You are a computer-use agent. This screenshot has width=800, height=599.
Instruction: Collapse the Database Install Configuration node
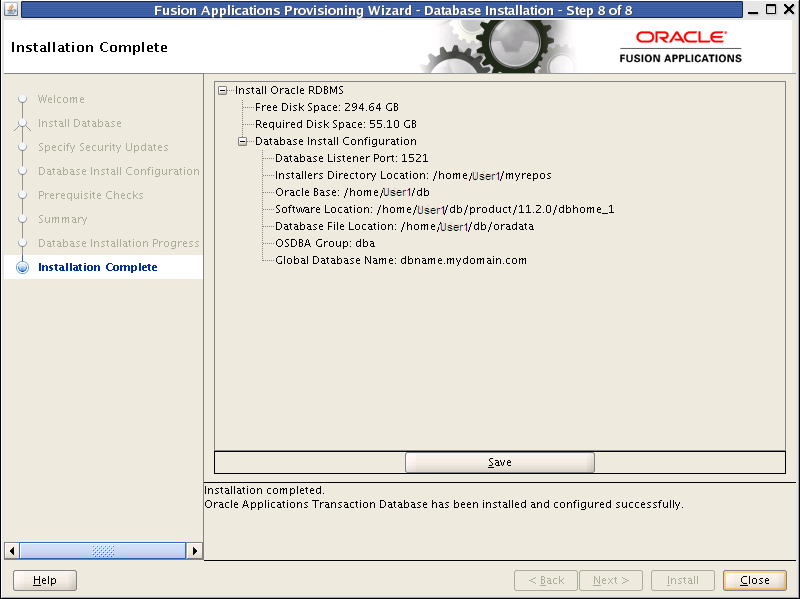pyautogui.click(x=243, y=141)
